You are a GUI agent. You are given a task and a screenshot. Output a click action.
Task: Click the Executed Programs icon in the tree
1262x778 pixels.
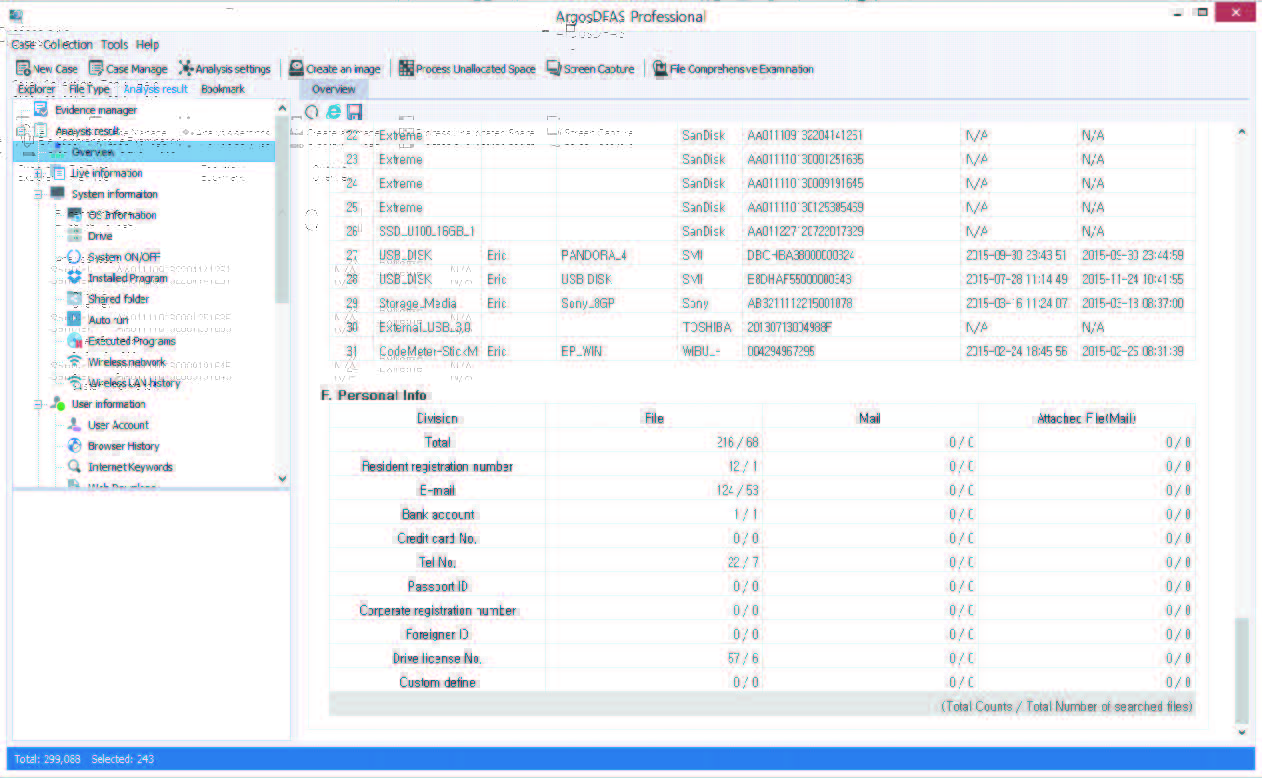click(x=74, y=341)
